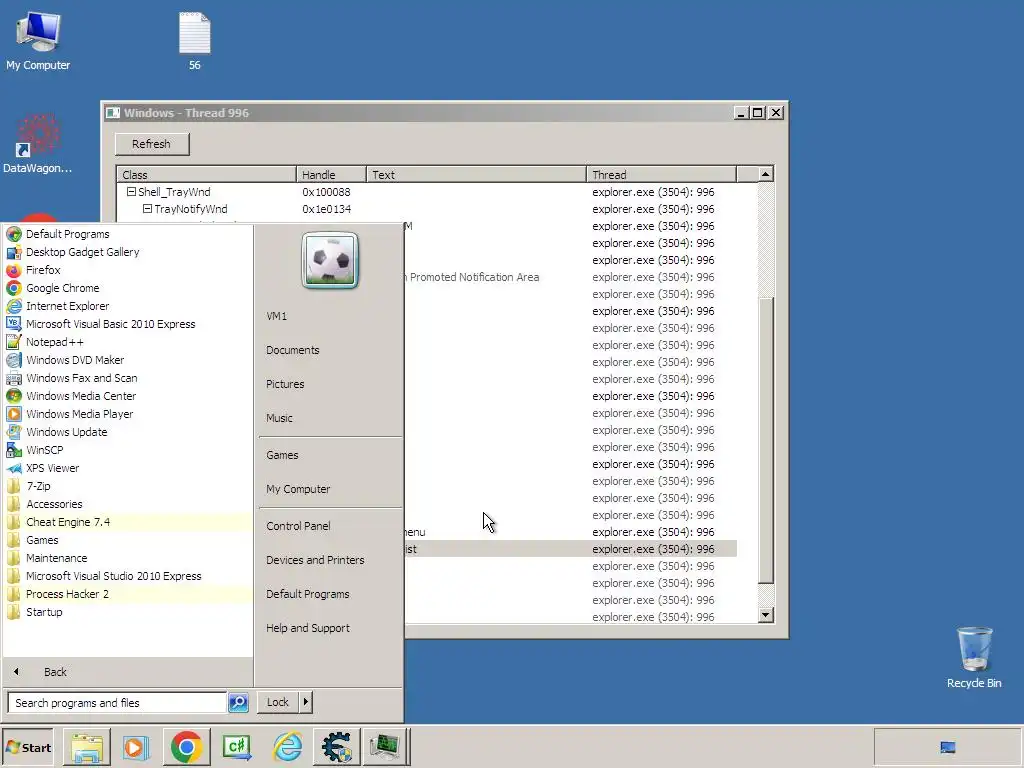Click the Lock button
This screenshot has height=768, width=1024.
point(278,702)
